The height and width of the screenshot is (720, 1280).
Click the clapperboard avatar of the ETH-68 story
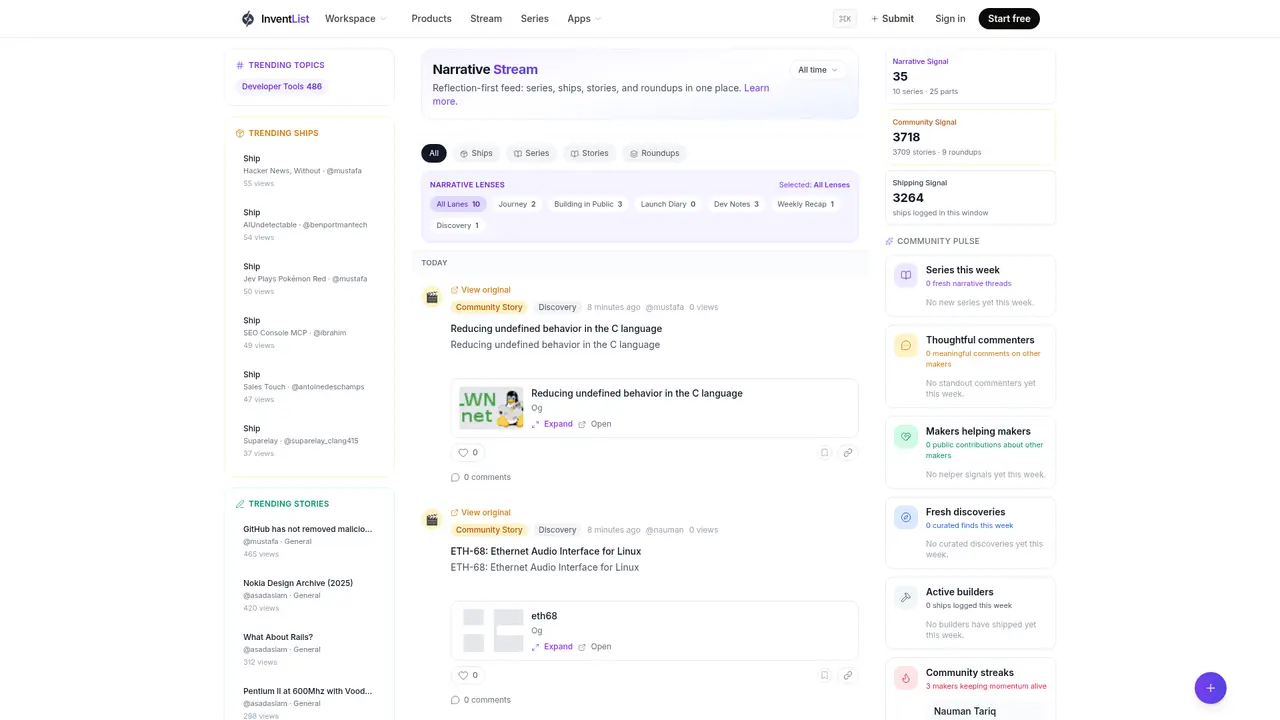pos(432,520)
